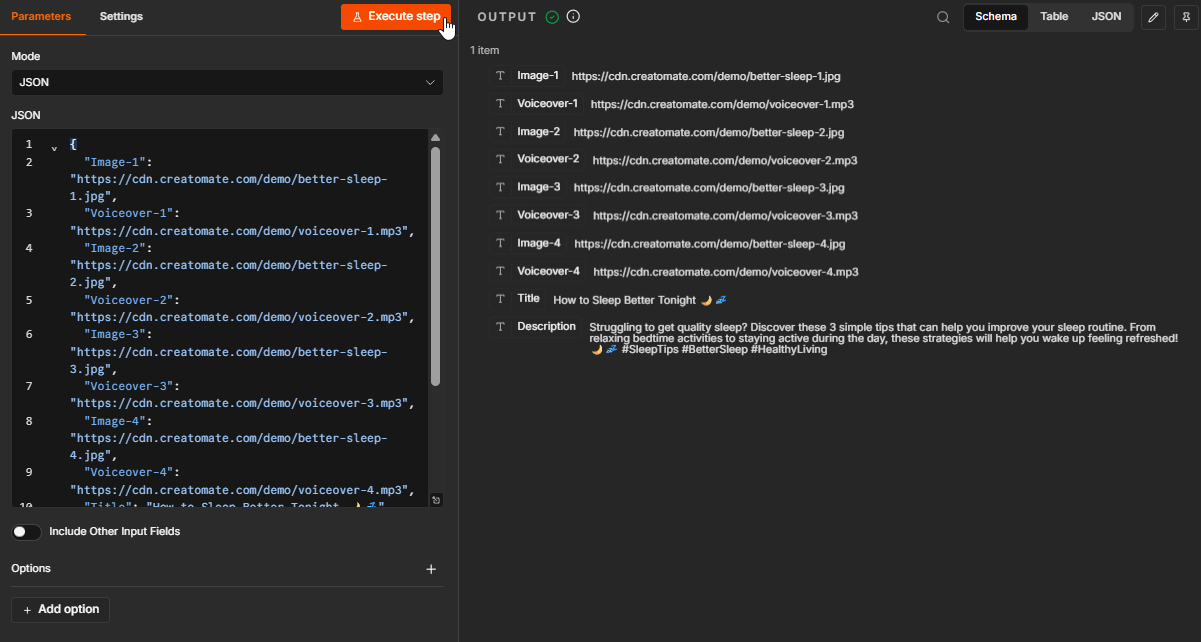The width and height of the screenshot is (1201, 642).
Task: Click the string type icon beside Voiceover-1
Action: pos(500,104)
